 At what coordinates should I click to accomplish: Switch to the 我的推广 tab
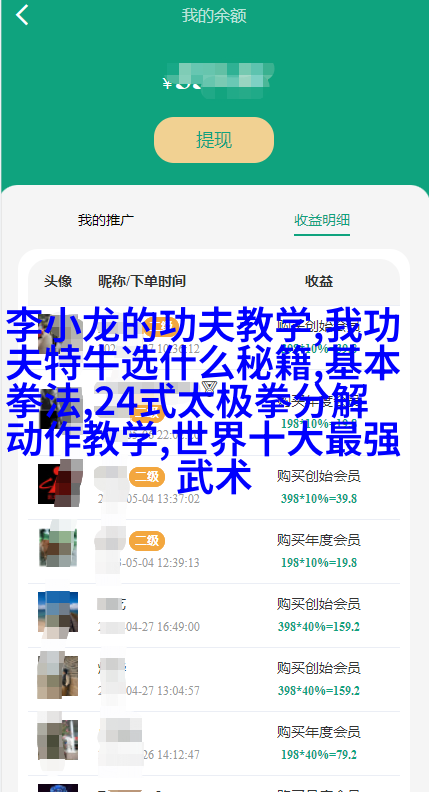[x=106, y=220]
